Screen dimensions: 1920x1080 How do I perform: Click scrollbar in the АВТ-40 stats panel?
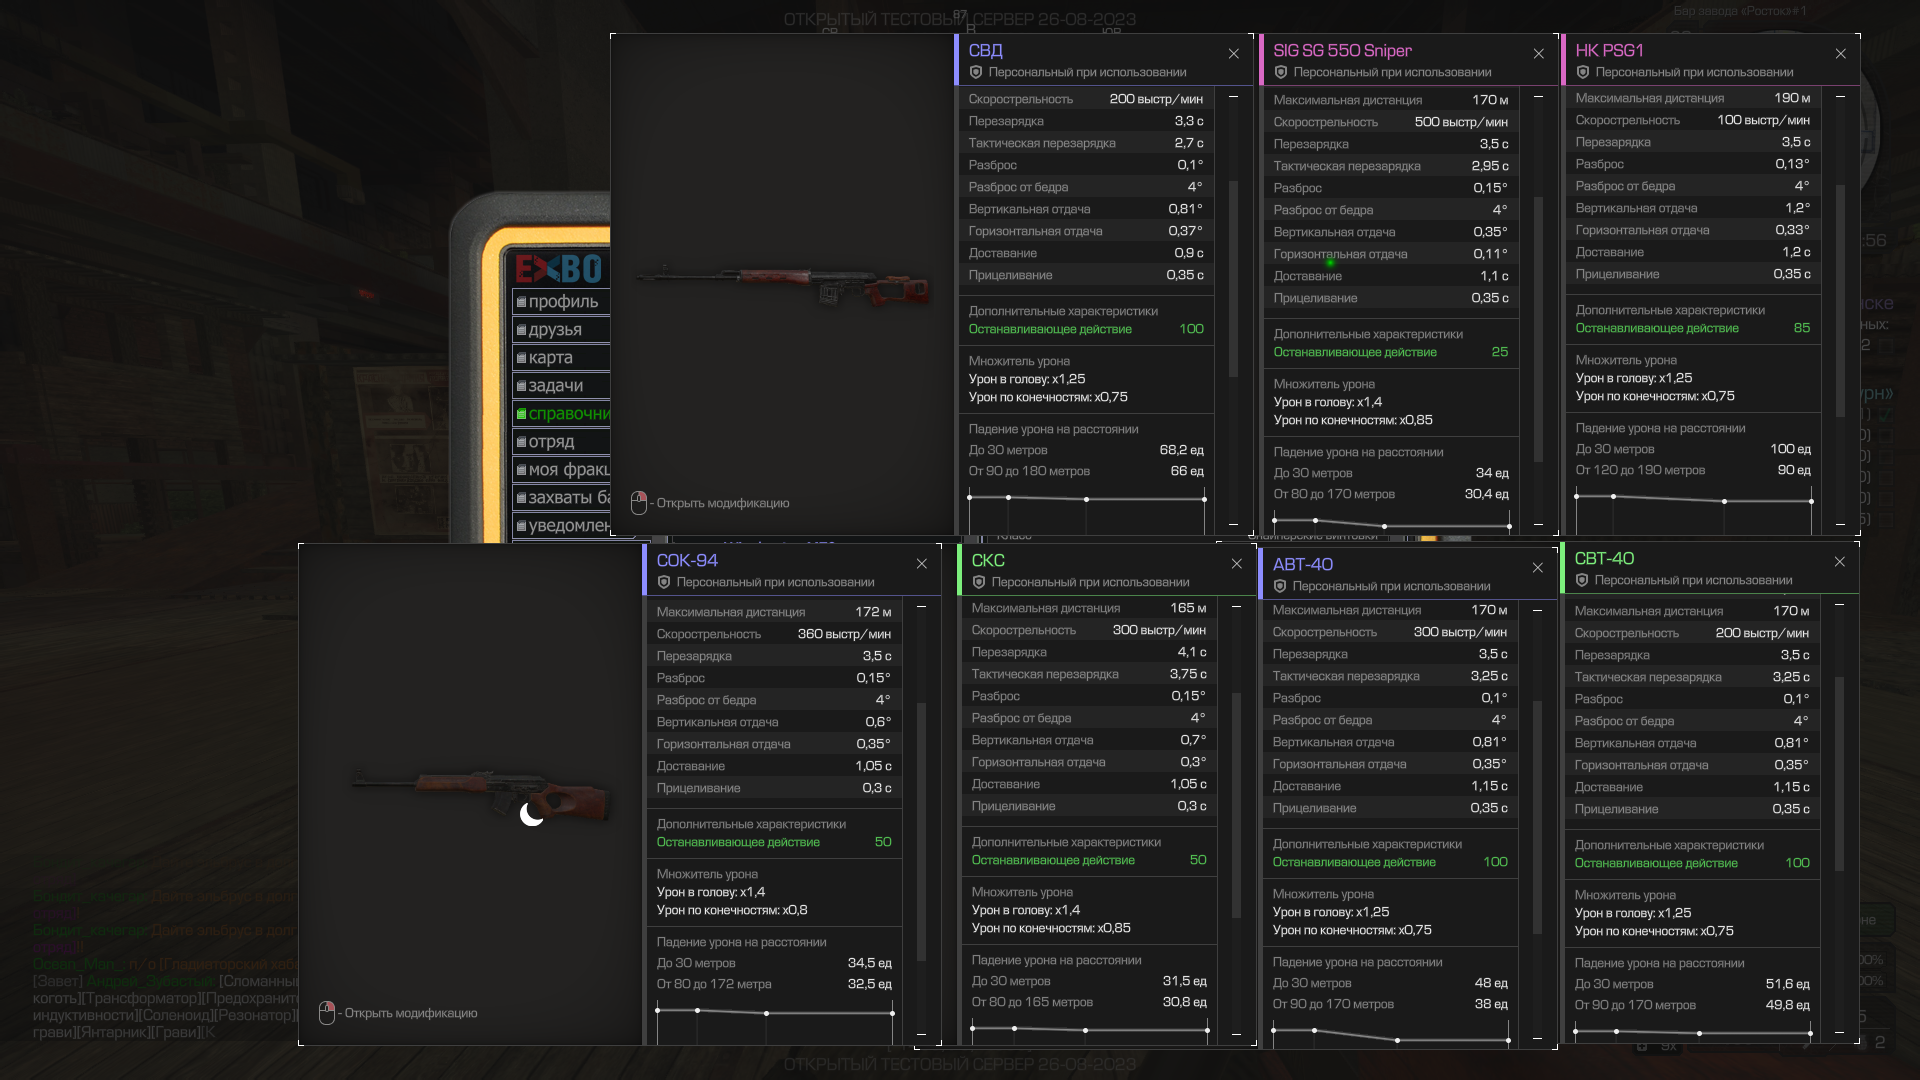(x=1537, y=819)
